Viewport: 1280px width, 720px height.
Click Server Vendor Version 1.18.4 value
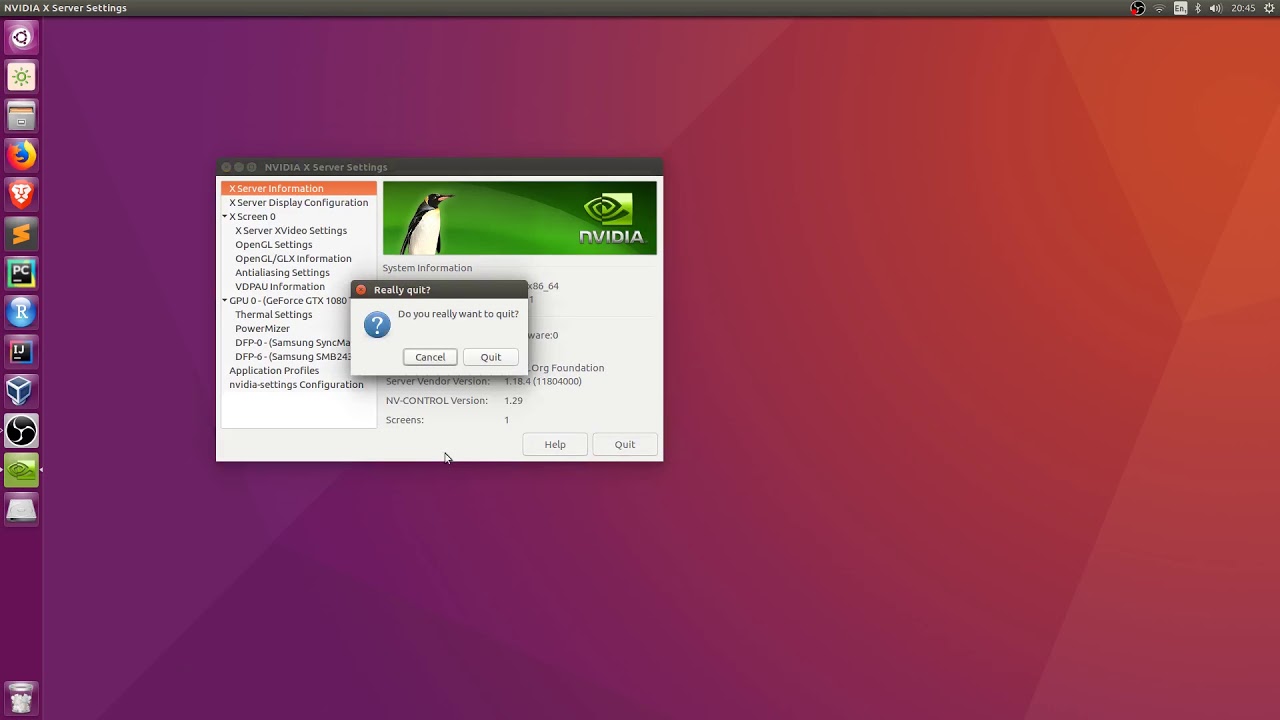tap(543, 381)
